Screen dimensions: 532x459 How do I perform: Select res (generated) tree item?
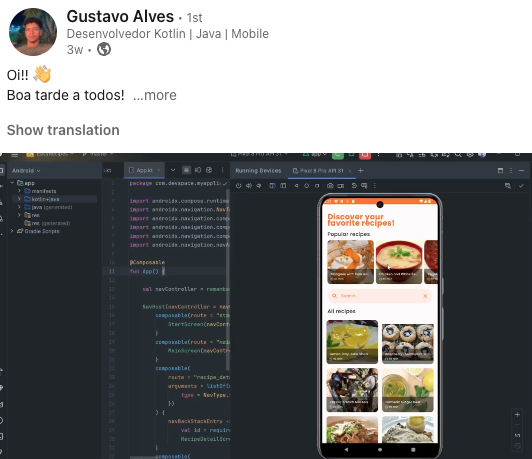[48, 223]
